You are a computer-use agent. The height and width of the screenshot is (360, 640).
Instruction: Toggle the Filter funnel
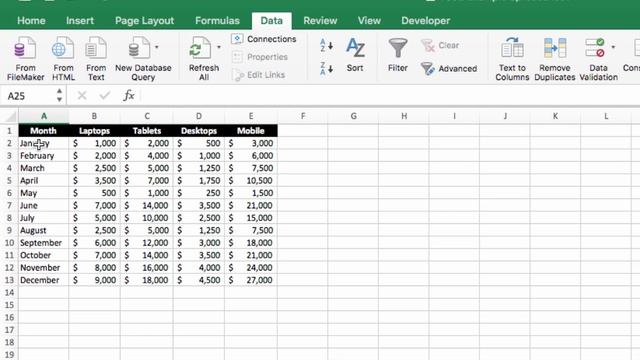click(398, 55)
